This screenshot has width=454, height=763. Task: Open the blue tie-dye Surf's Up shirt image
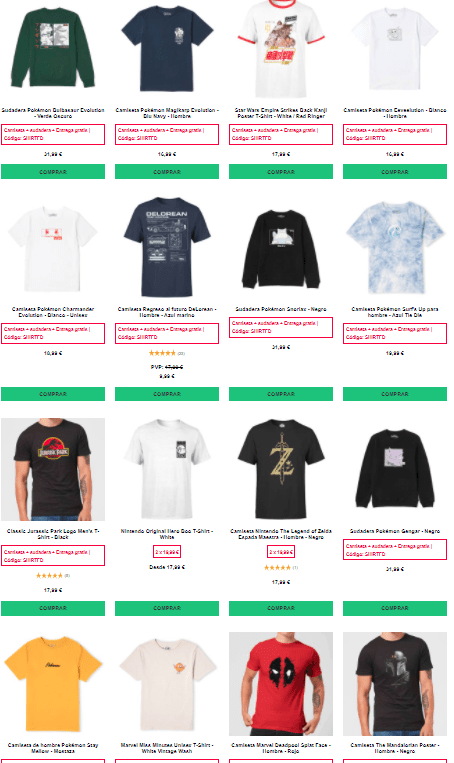[395, 247]
